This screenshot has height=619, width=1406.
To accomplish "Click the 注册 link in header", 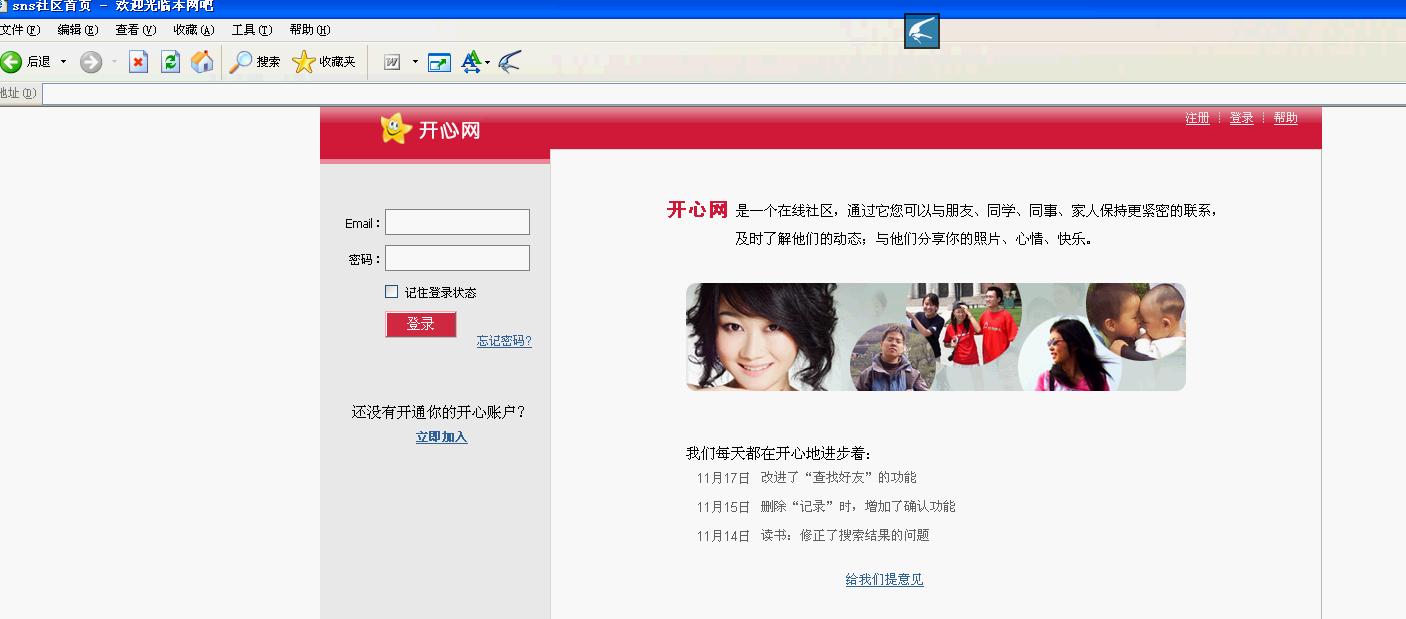I will click(1198, 118).
